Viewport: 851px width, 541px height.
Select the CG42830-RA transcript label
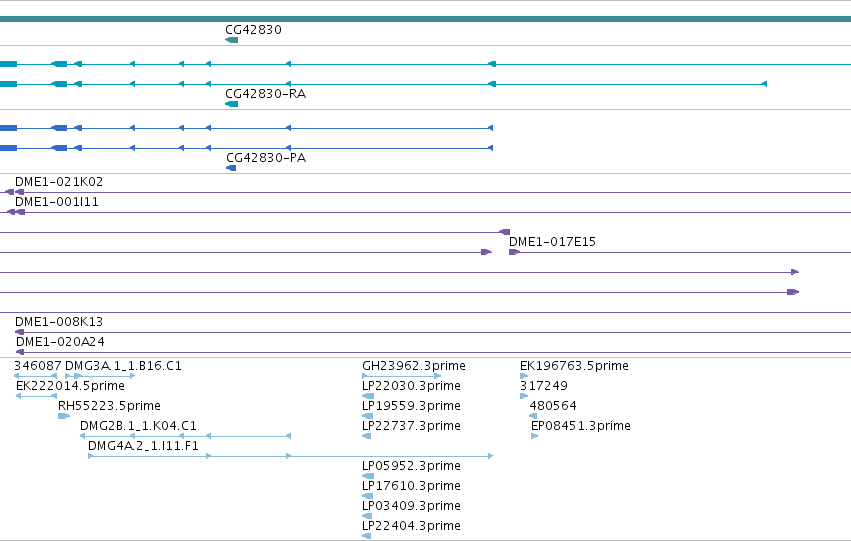point(265,94)
